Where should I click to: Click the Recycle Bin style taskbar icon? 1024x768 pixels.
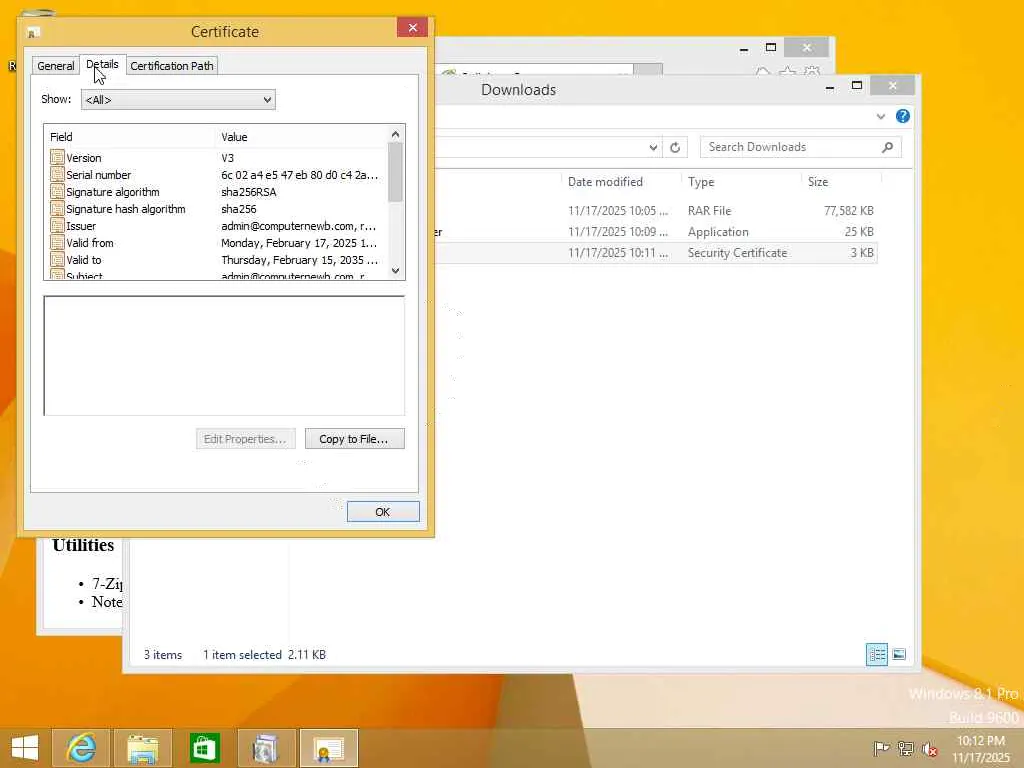[266, 748]
